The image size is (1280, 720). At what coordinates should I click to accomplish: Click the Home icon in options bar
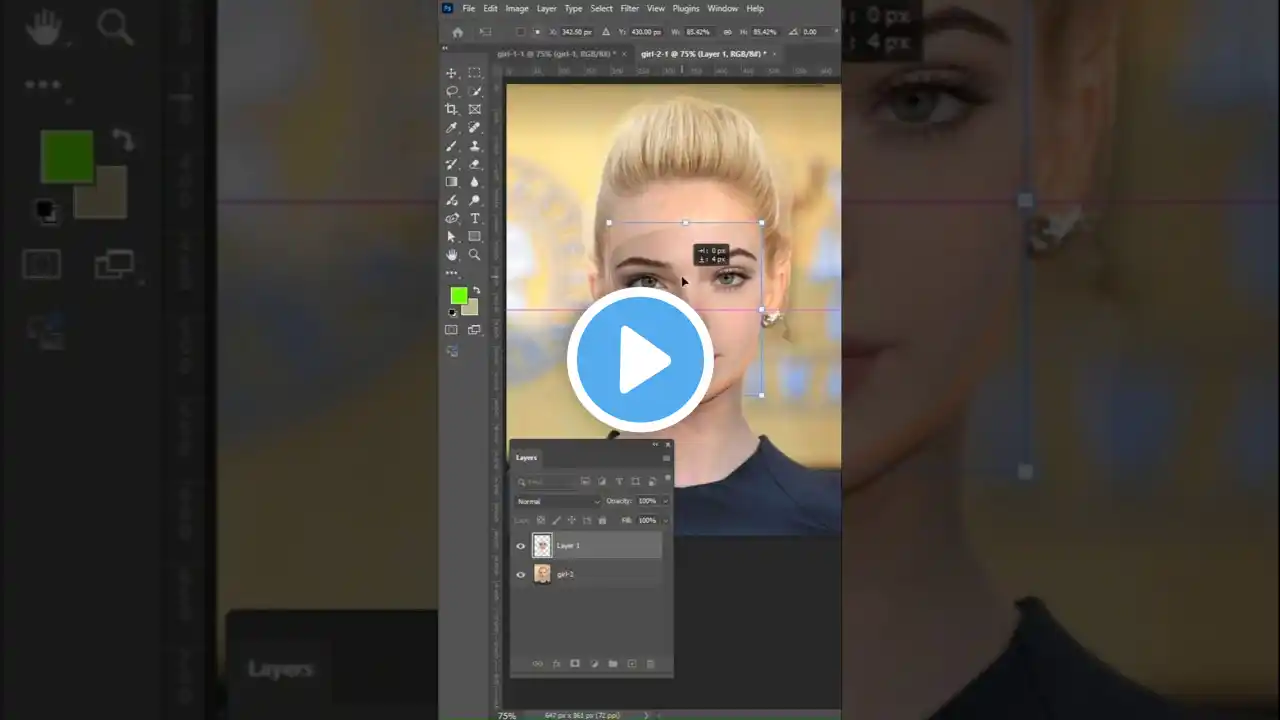458,32
